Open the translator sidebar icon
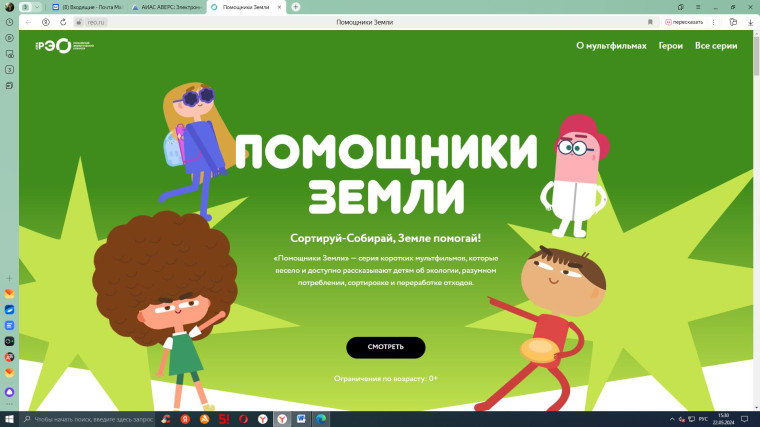The image size is (760, 427). tap(9, 357)
